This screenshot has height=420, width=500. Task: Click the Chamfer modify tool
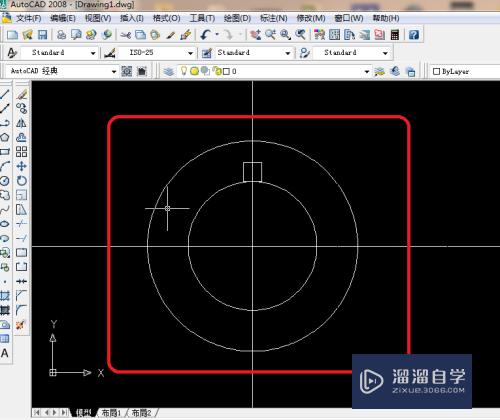(x=22, y=296)
